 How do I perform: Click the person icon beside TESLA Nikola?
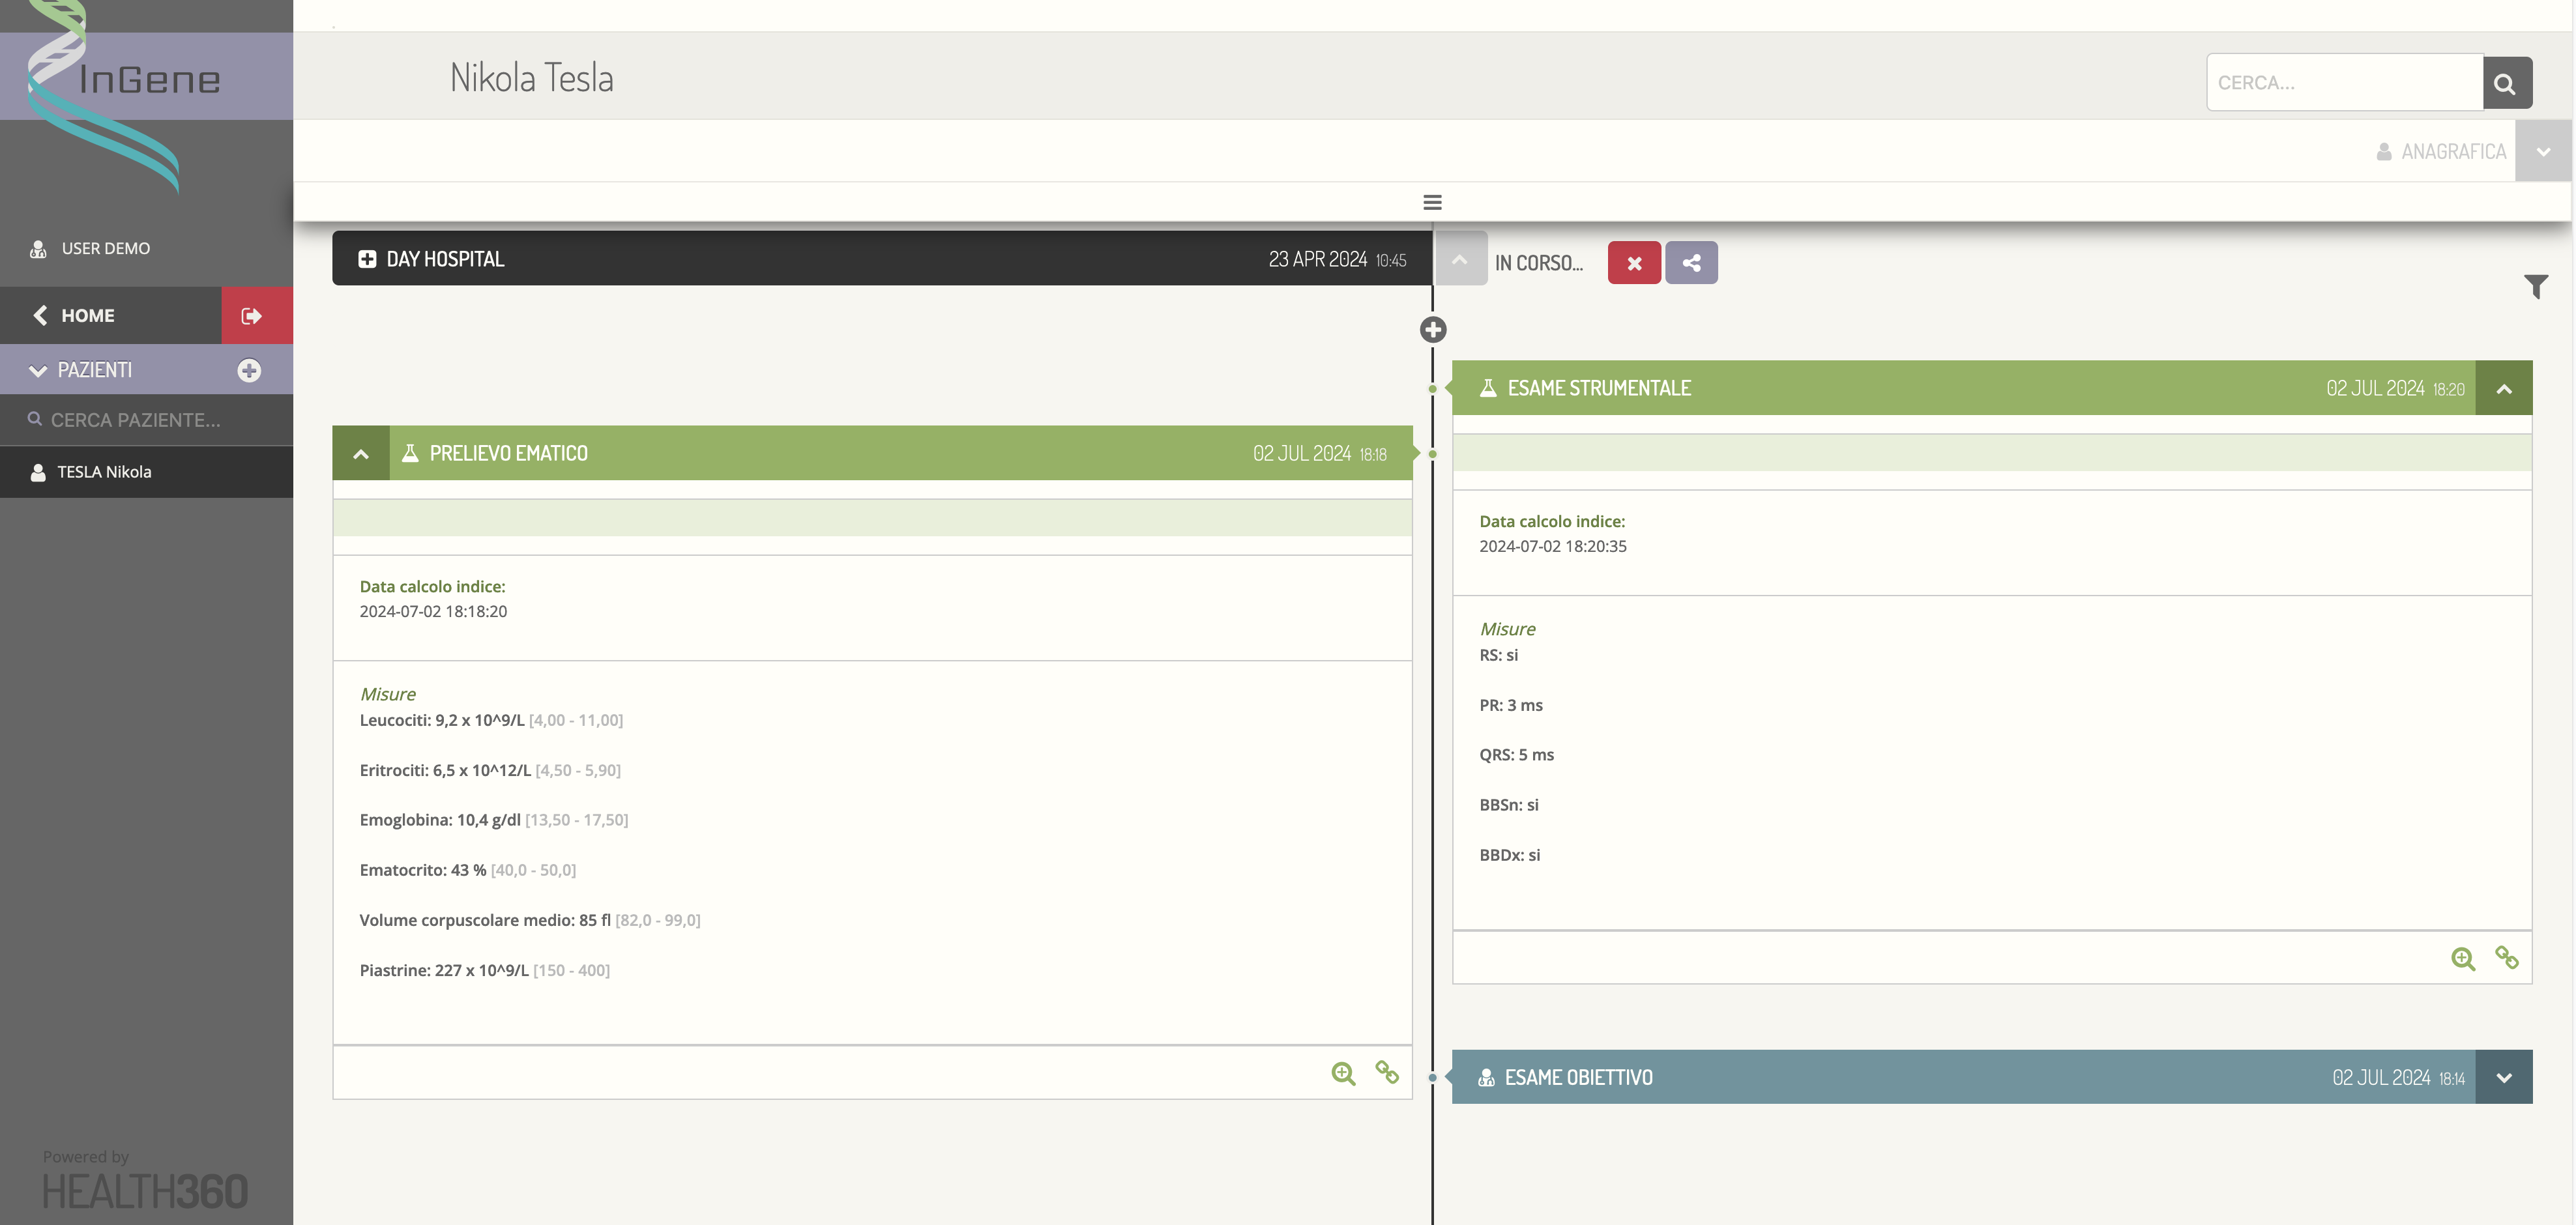point(38,473)
